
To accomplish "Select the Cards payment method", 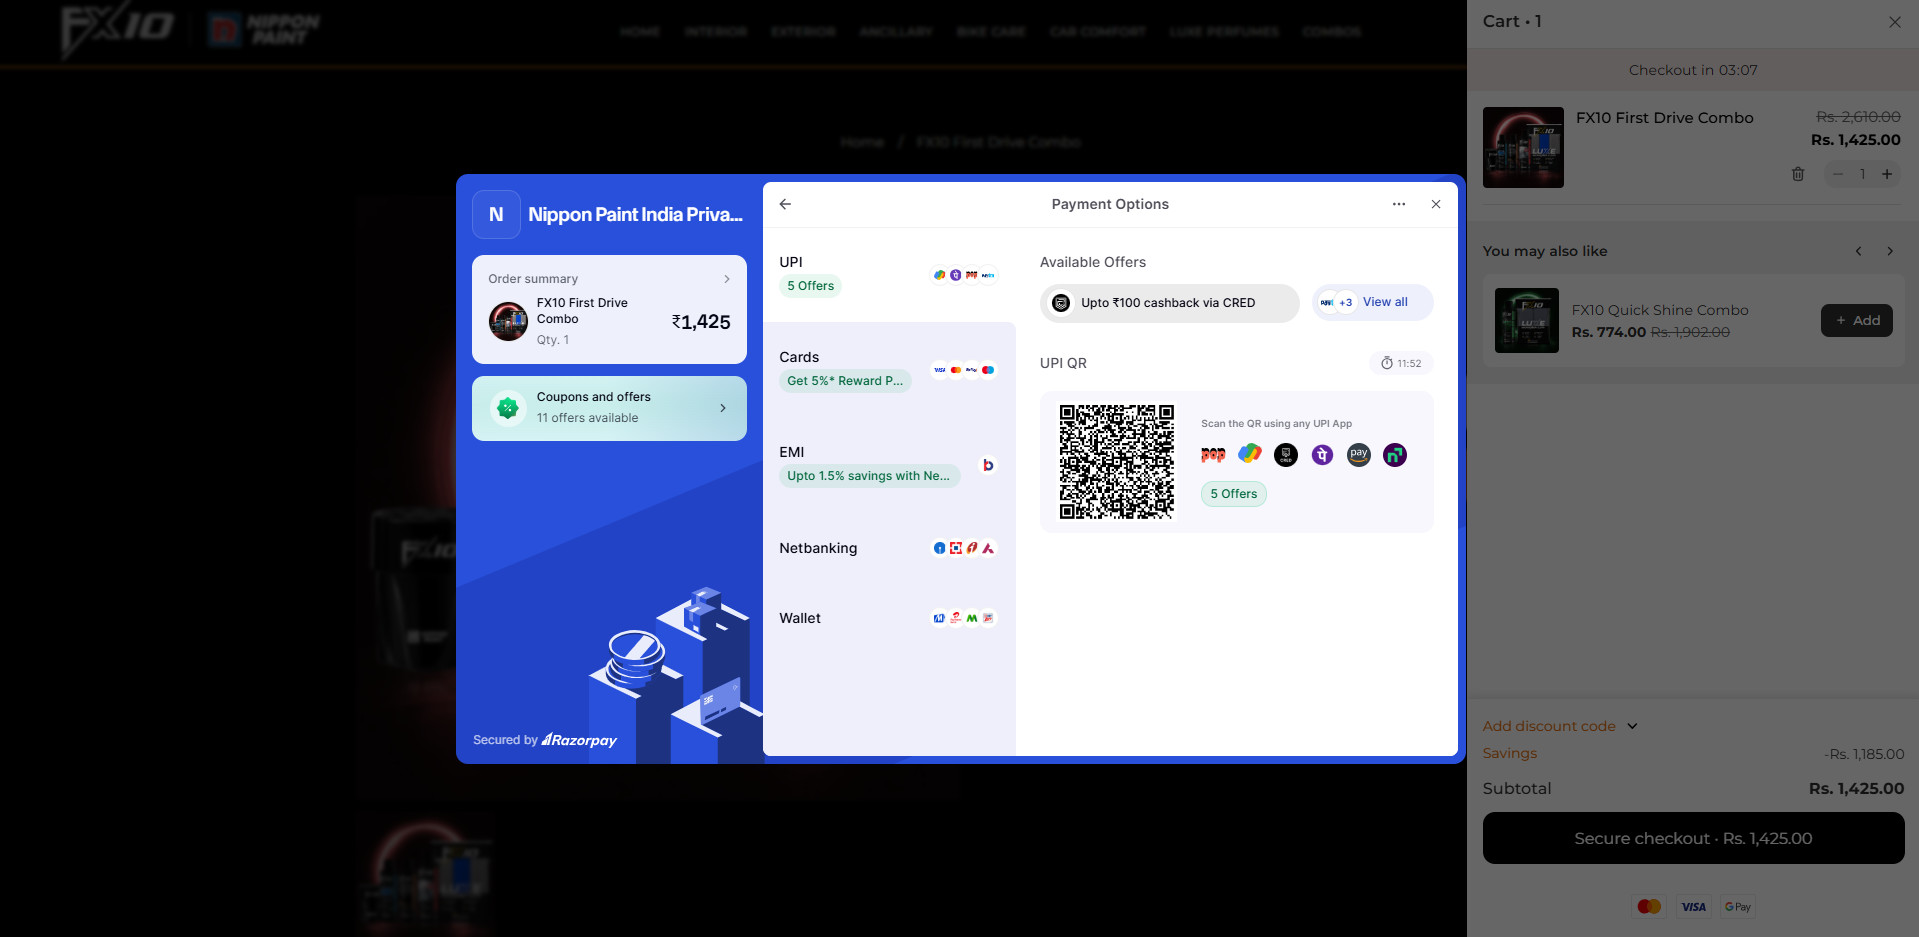I will click(889, 369).
